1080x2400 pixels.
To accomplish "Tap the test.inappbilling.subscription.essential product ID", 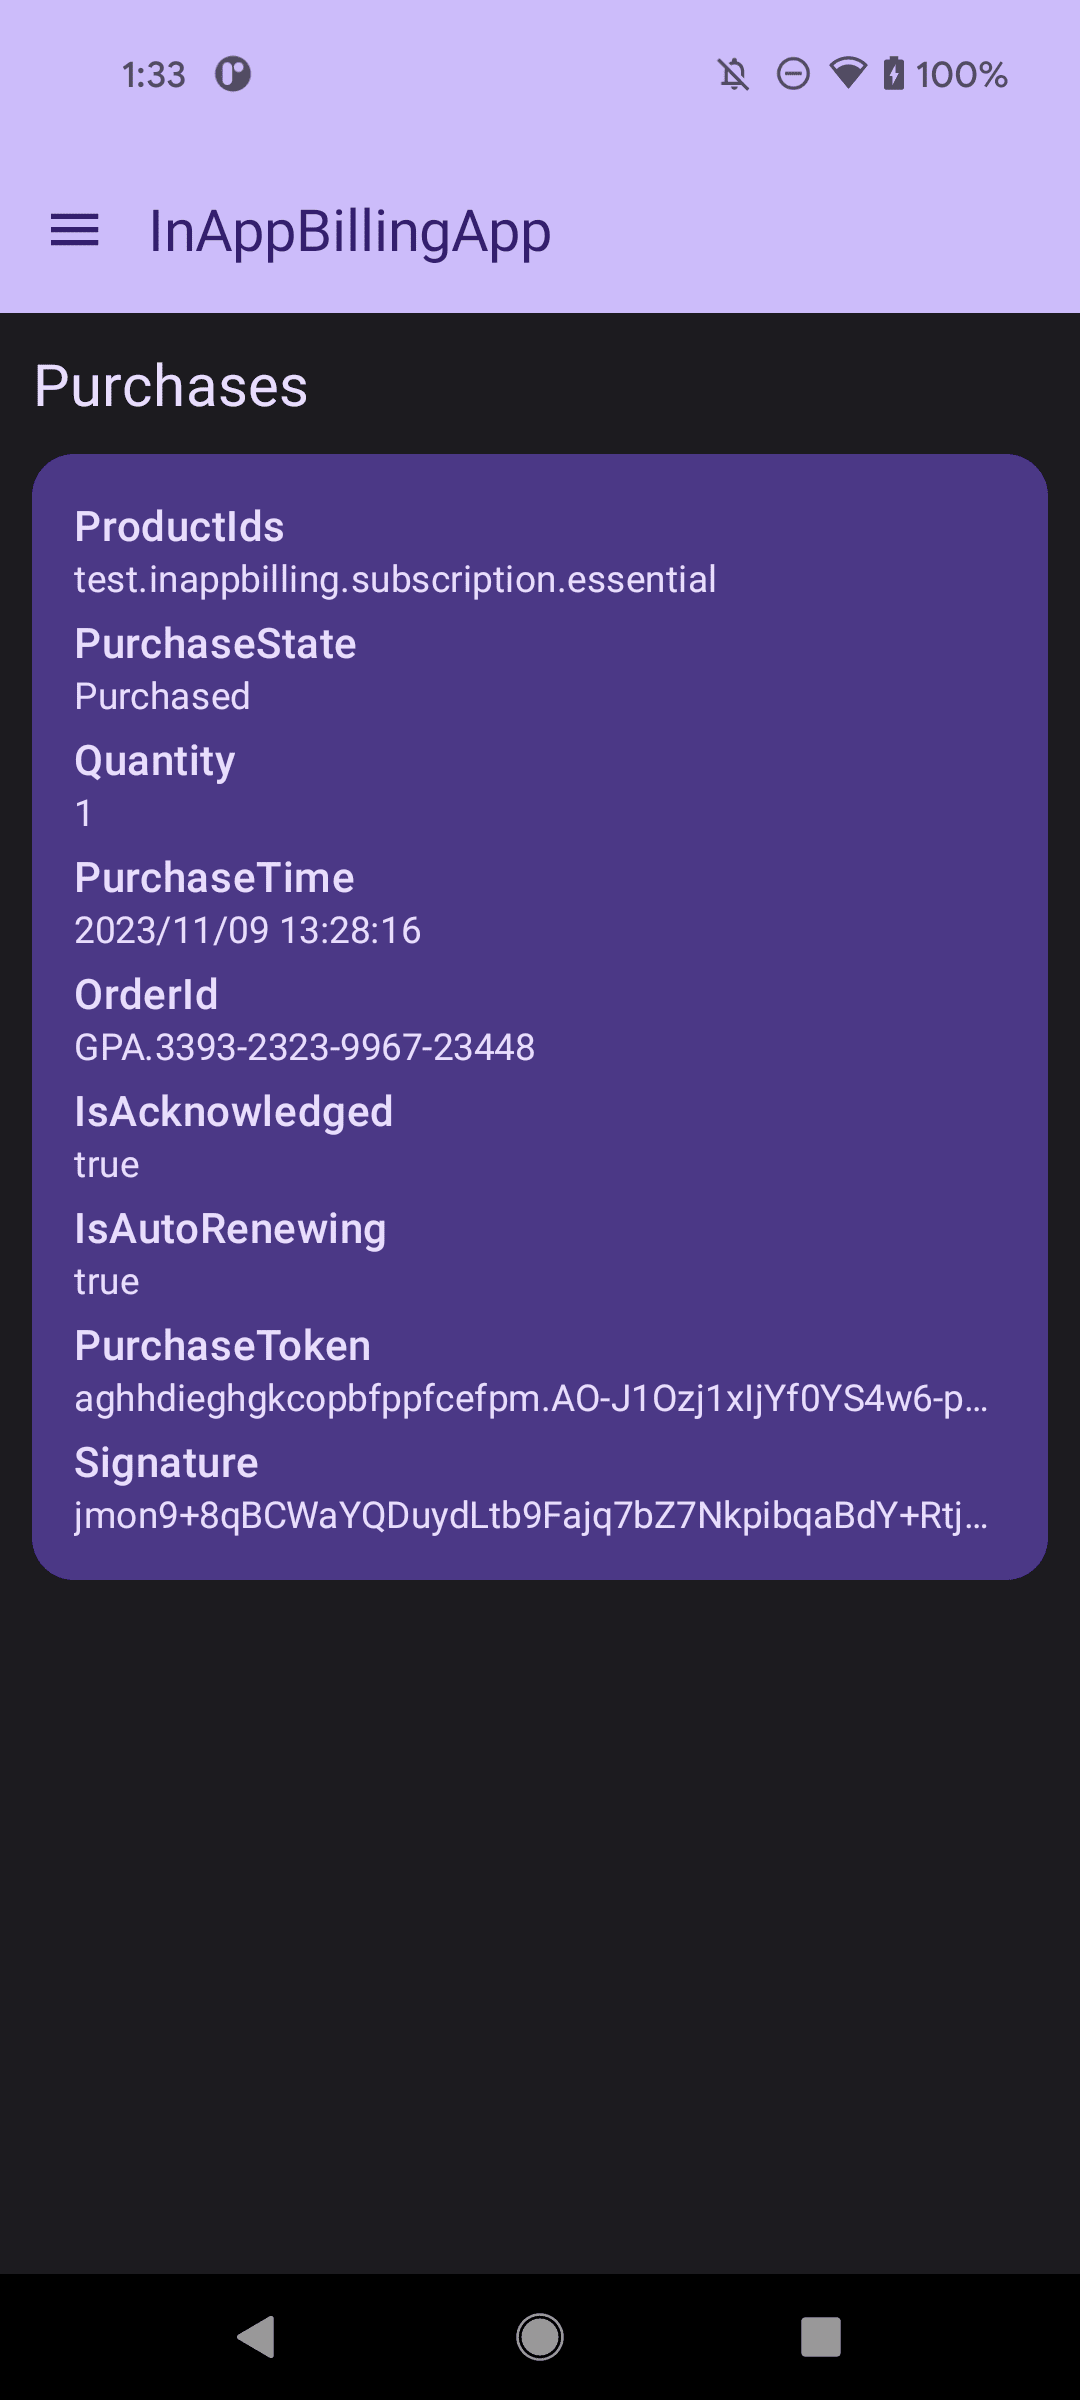I will pyautogui.click(x=395, y=580).
